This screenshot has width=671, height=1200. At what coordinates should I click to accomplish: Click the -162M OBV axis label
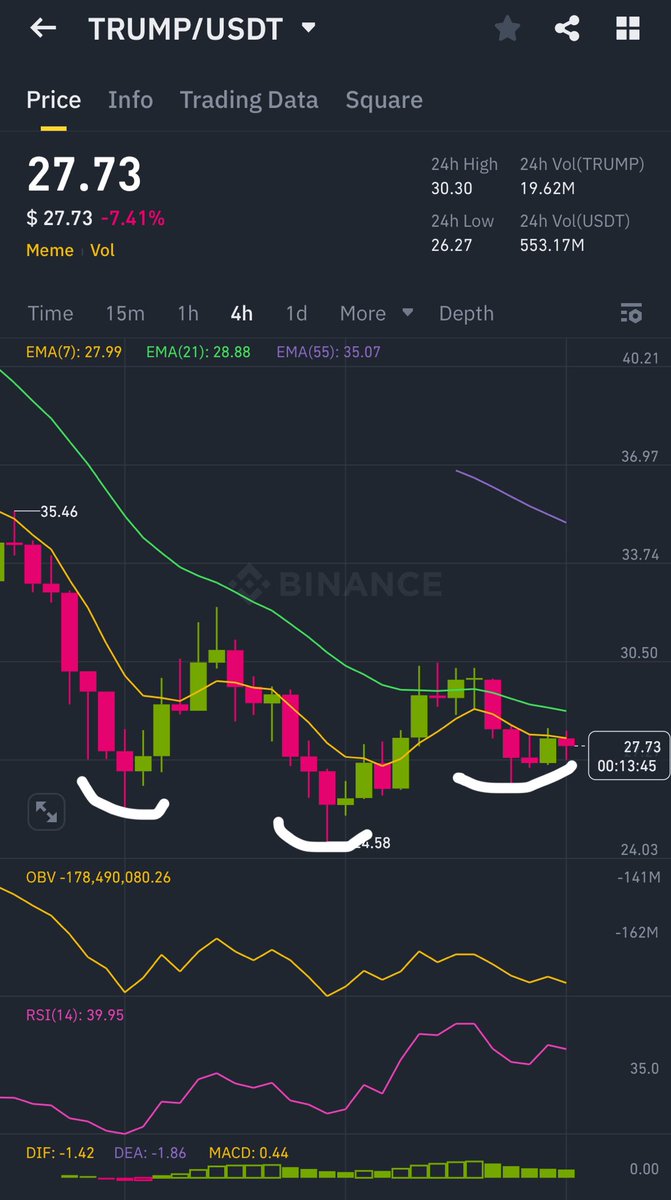coord(638,933)
